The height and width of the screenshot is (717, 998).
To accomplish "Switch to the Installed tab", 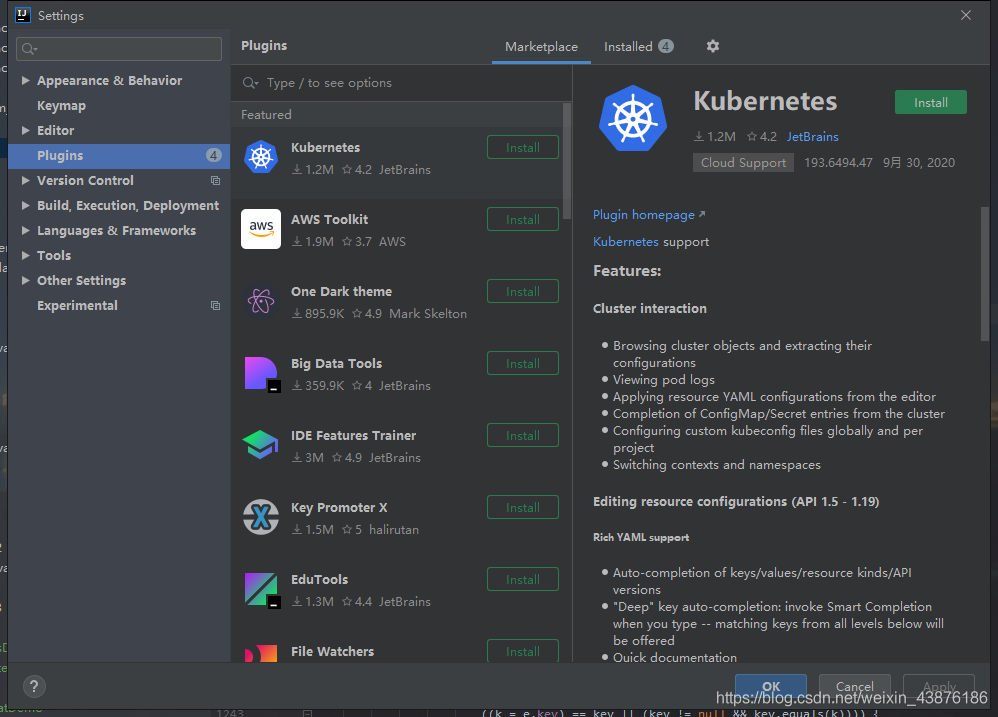I will tap(638, 46).
